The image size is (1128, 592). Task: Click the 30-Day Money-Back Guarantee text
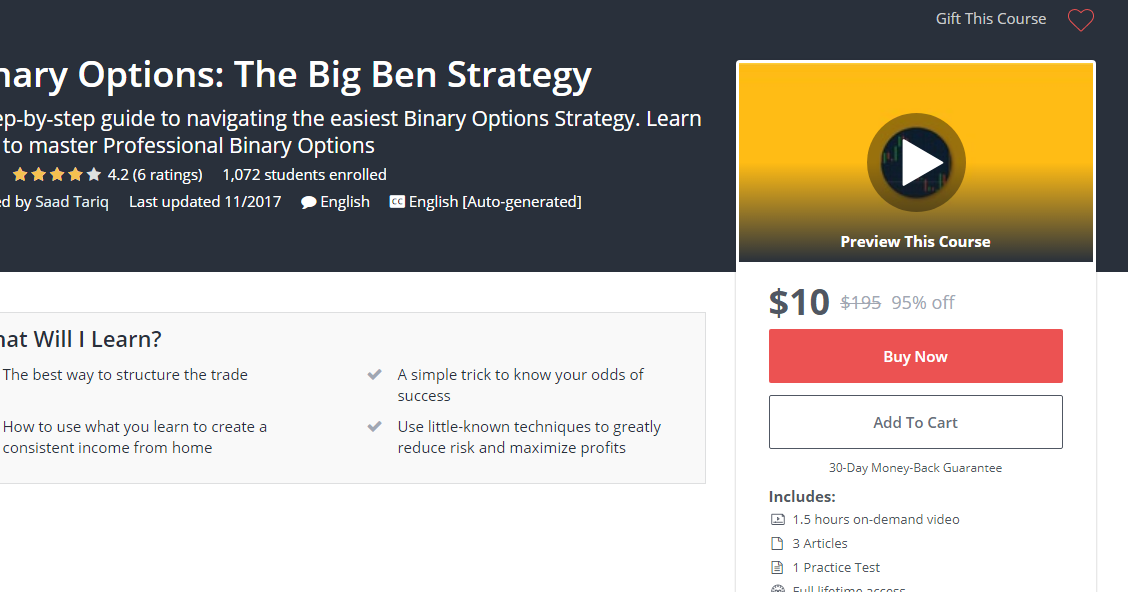[915, 468]
